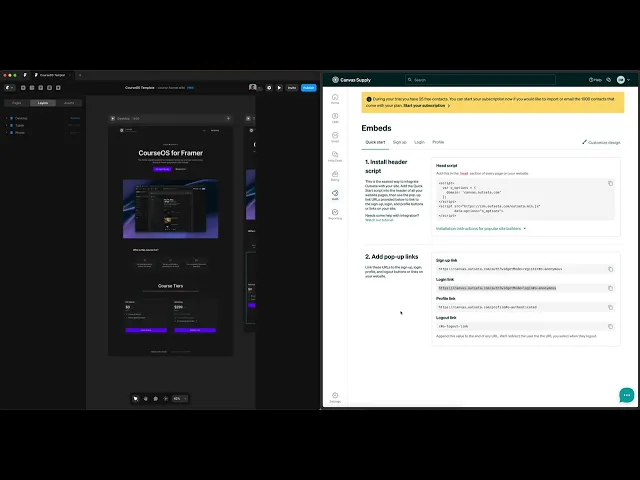
Task: Click the app preview thumbnail in Framer canvas
Action: click(x=171, y=209)
